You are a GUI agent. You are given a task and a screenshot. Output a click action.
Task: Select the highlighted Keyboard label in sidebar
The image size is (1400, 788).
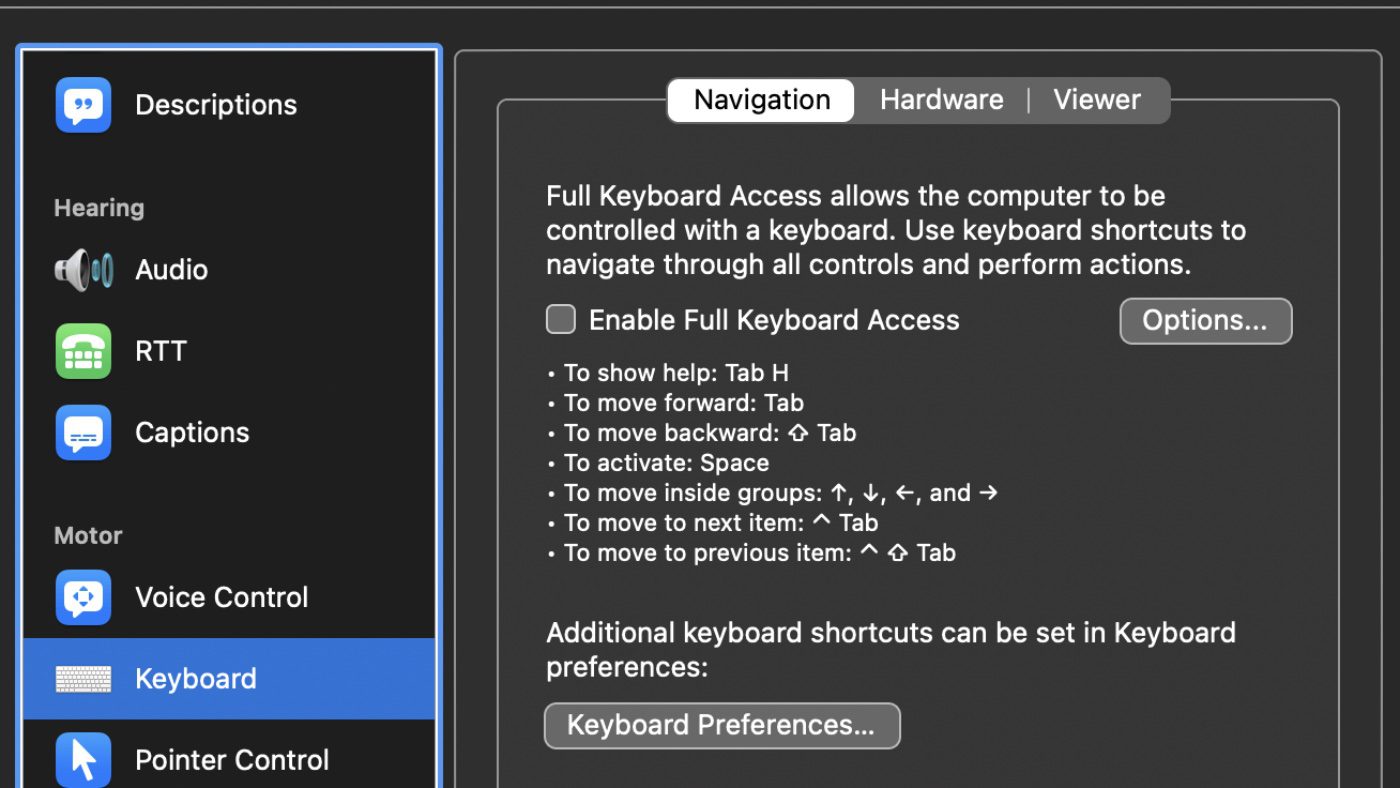196,679
